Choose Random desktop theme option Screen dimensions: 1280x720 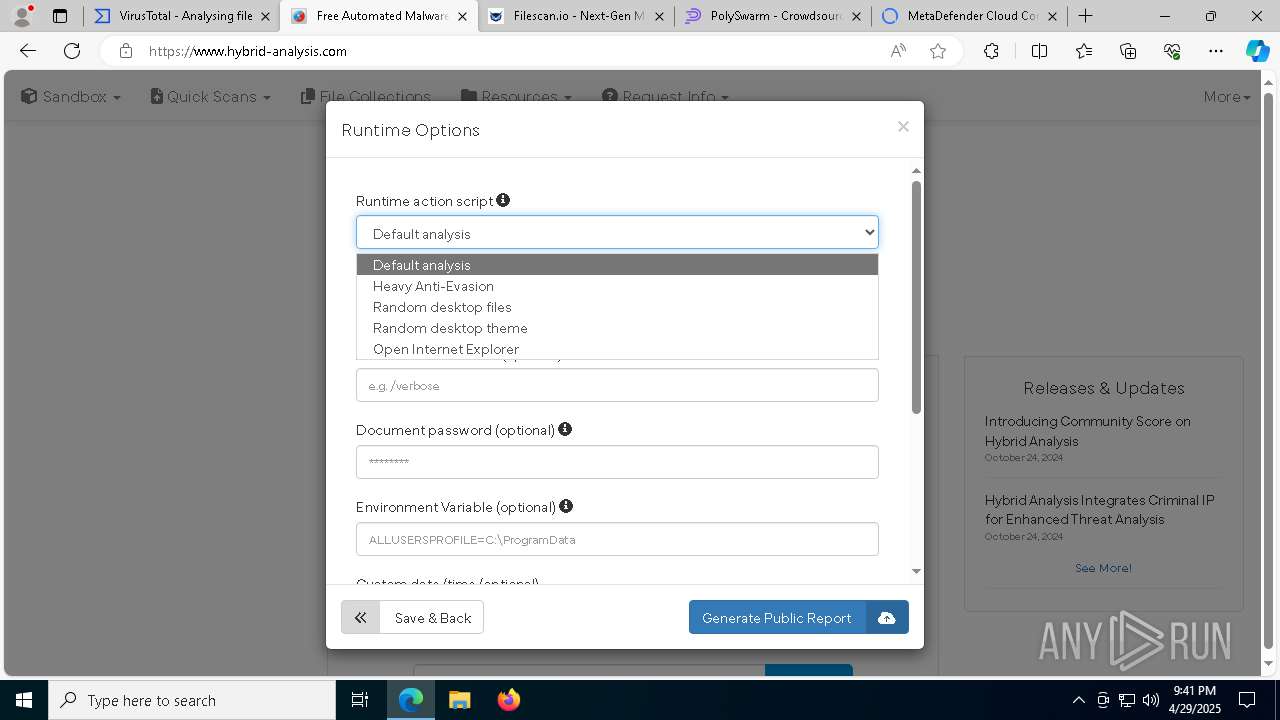(617, 328)
